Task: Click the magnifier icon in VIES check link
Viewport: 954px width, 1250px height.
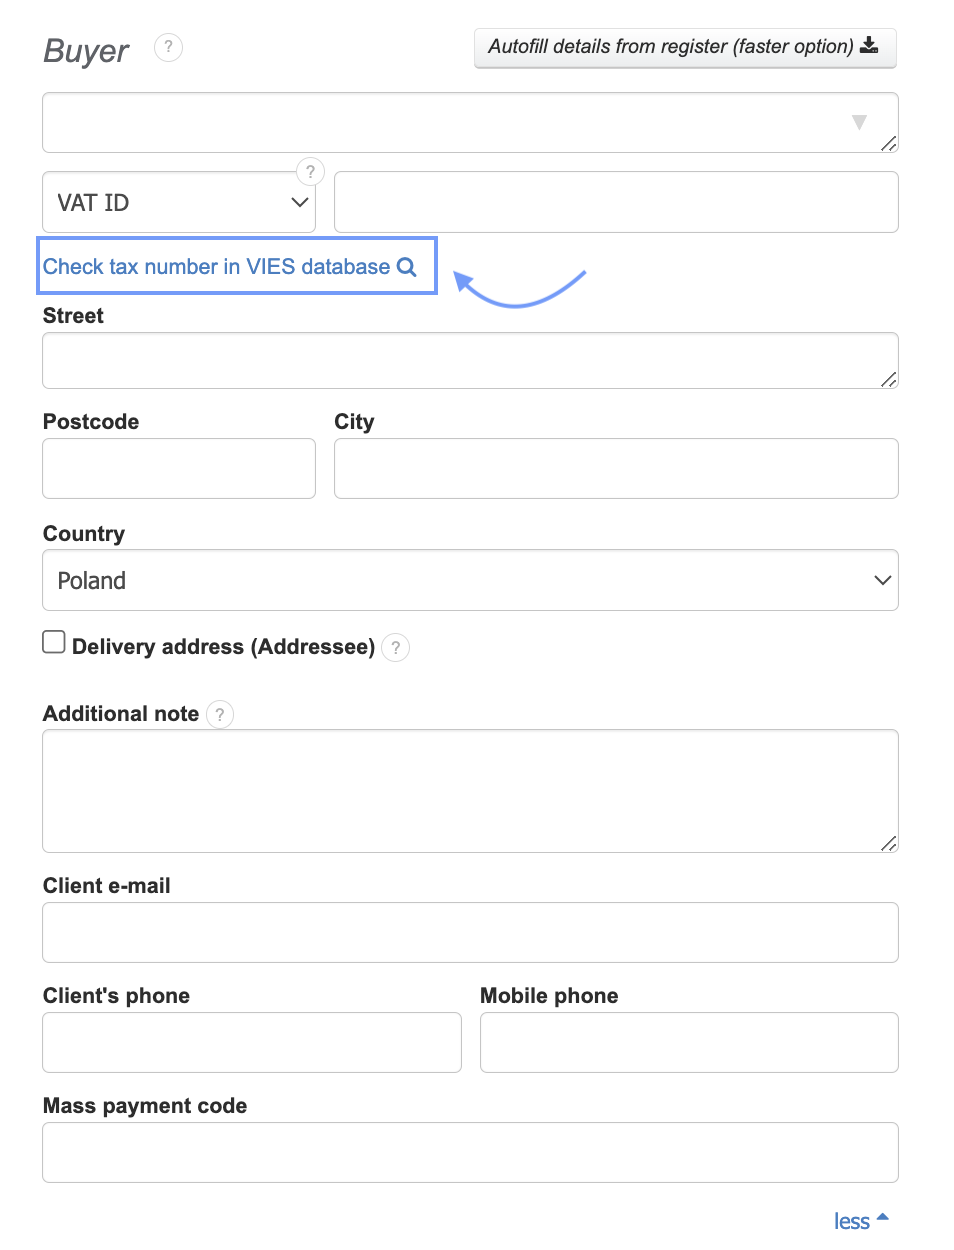Action: click(x=406, y=267)
